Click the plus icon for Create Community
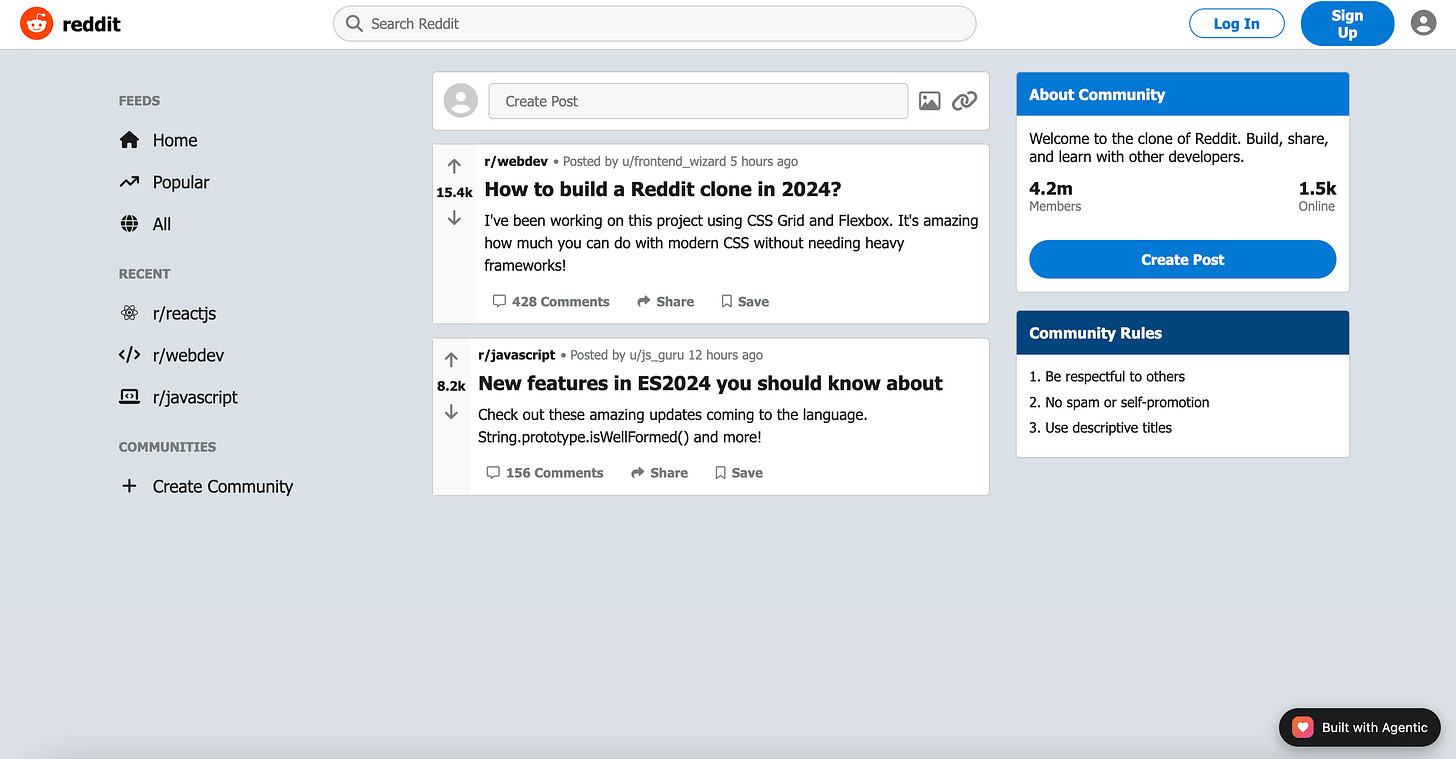This screenshot has height=759, width=1456. tap(129, 486)
